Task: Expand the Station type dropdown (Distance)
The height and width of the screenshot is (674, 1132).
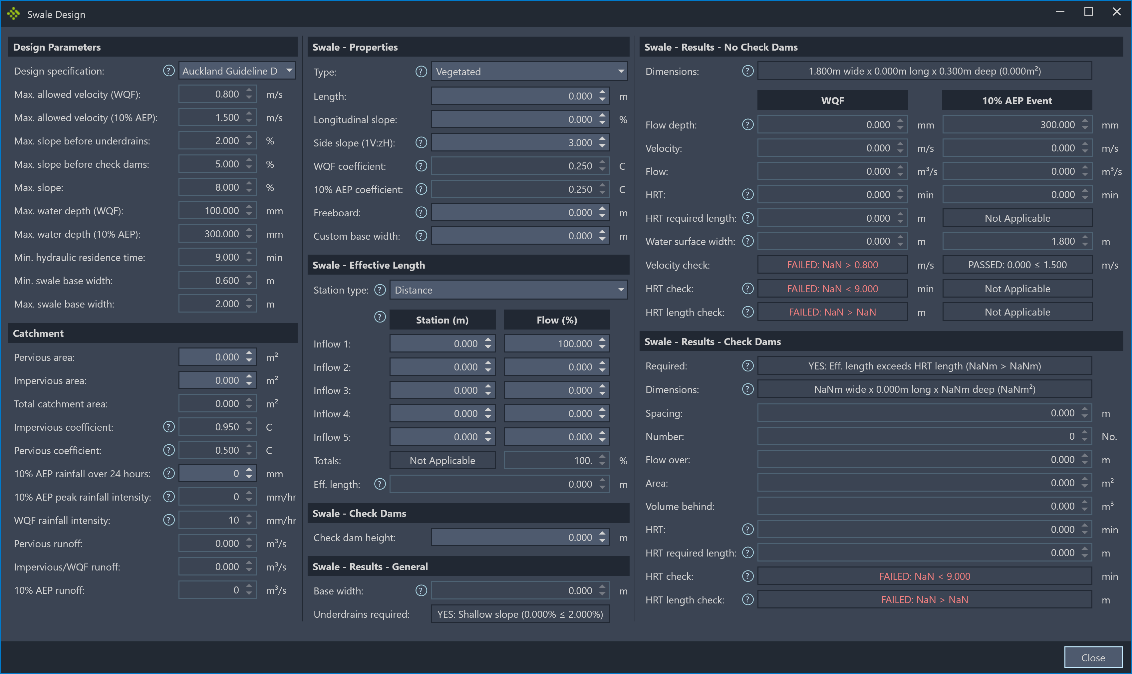Action: tap(509, 290)
